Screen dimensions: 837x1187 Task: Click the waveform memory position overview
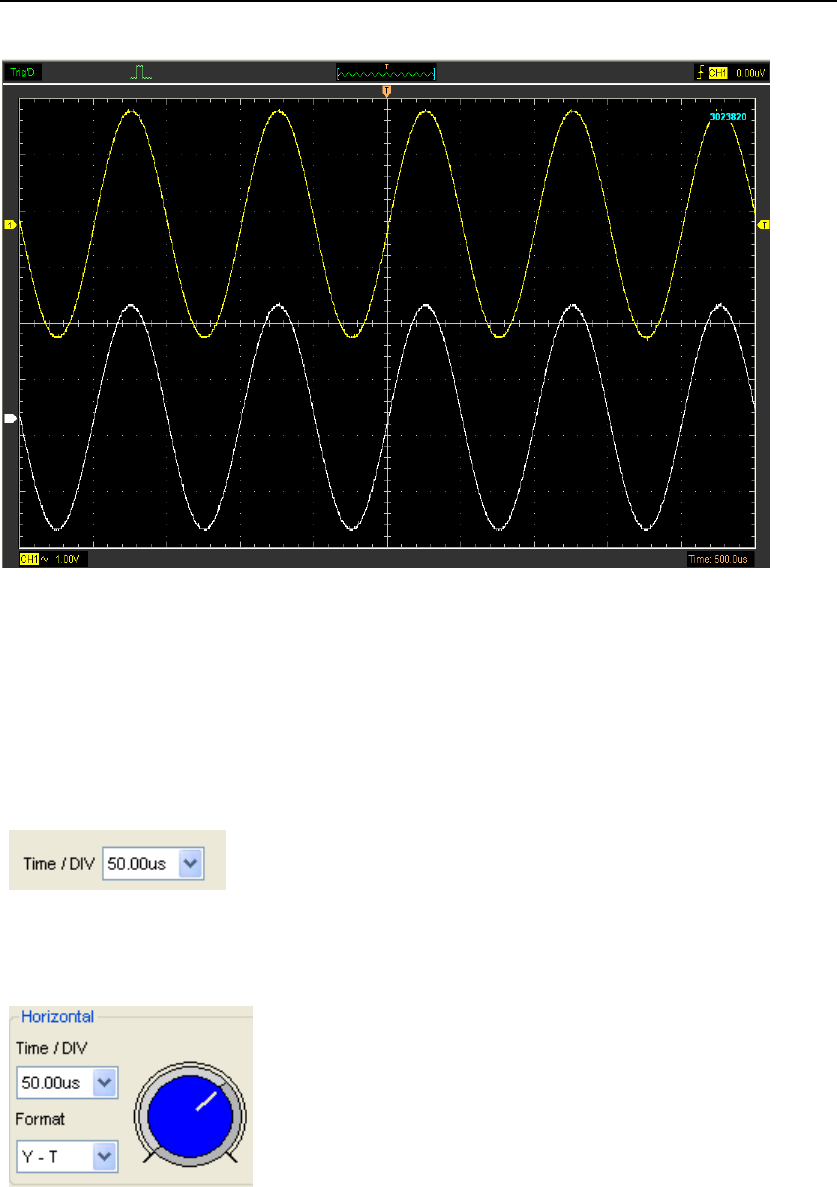[386, 73]
